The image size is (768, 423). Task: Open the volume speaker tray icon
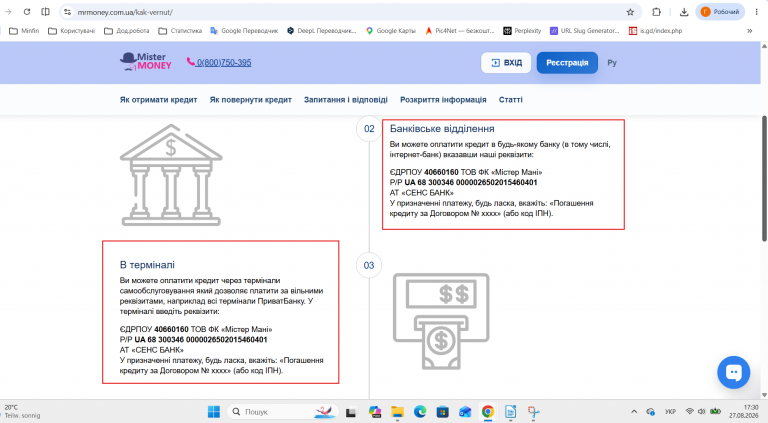click(x=701, y=411)
